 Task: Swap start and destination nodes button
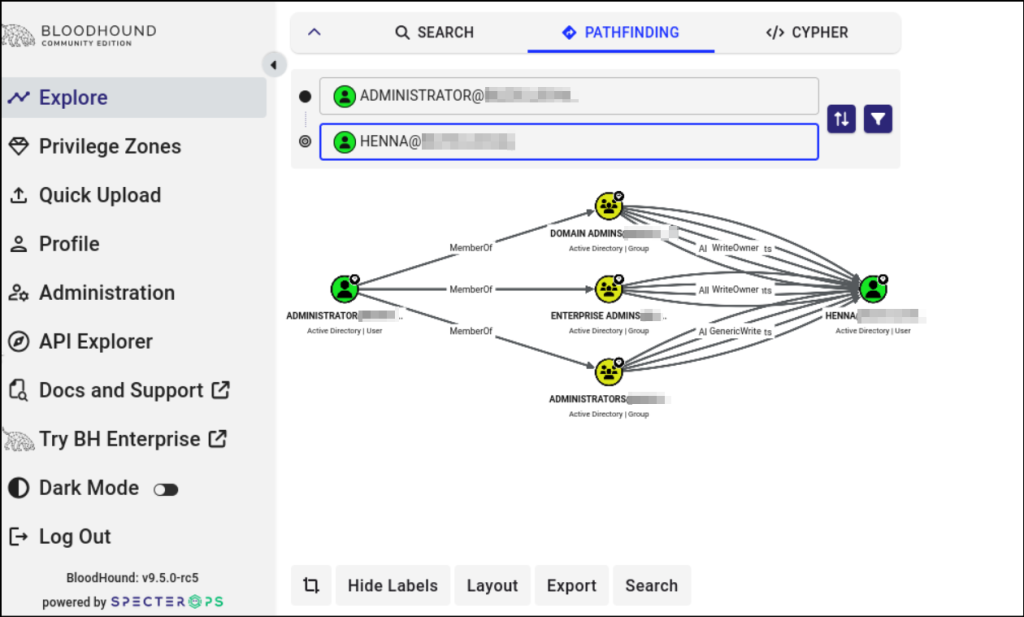tap(841, 119)
